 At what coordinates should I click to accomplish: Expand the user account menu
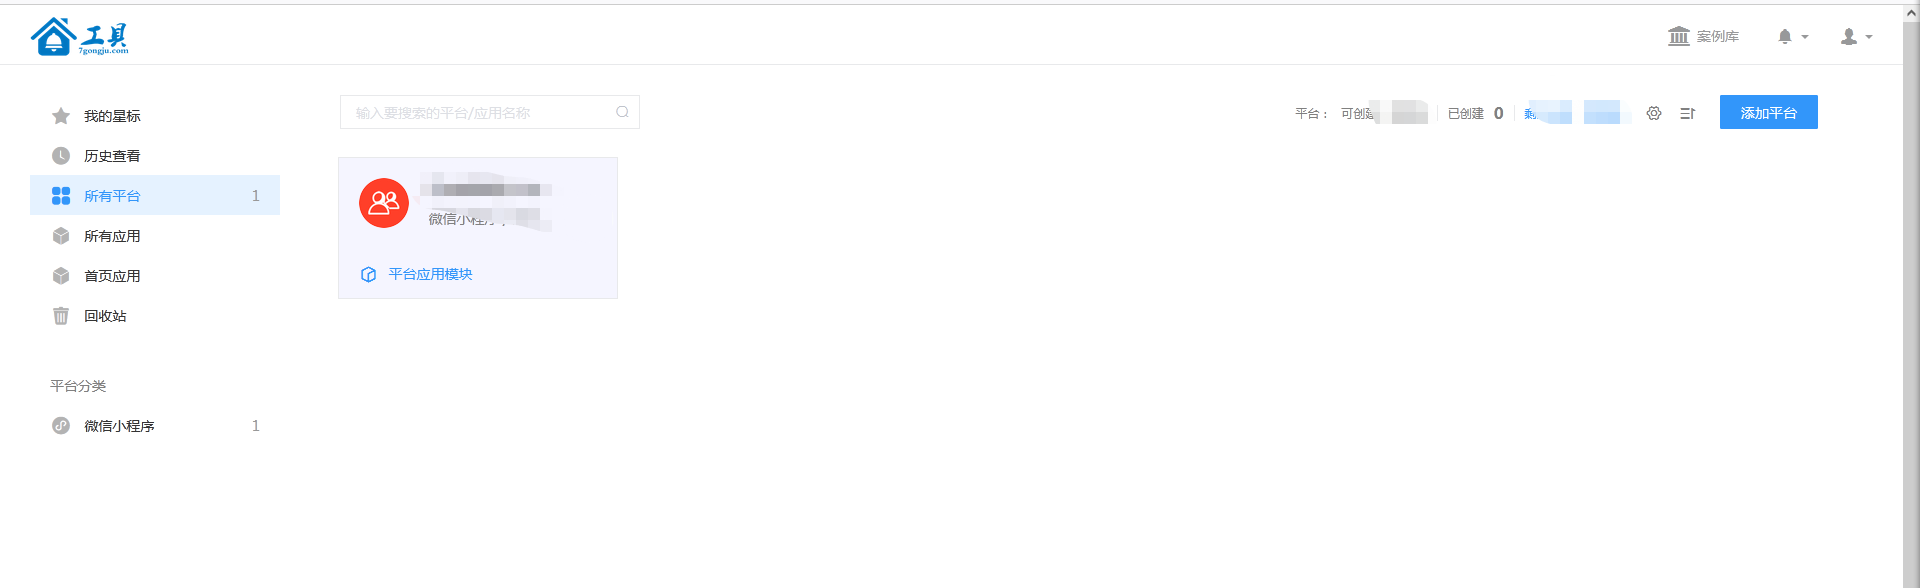coord(1856,36)
